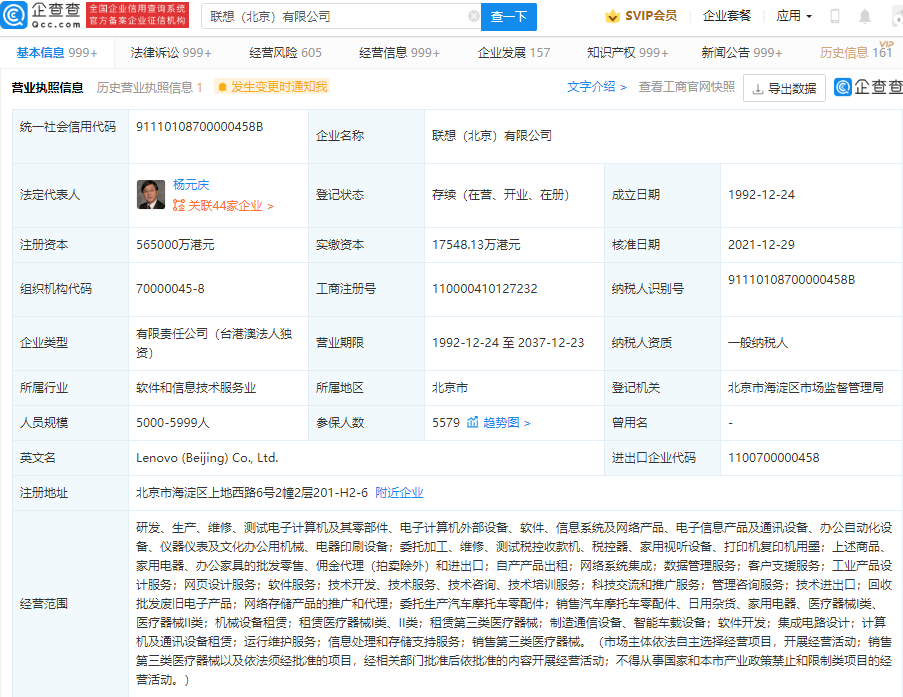Click the company name 联想（北京）有限公司 cell
This screenshot has width=903, height=697.
(492, 136)
